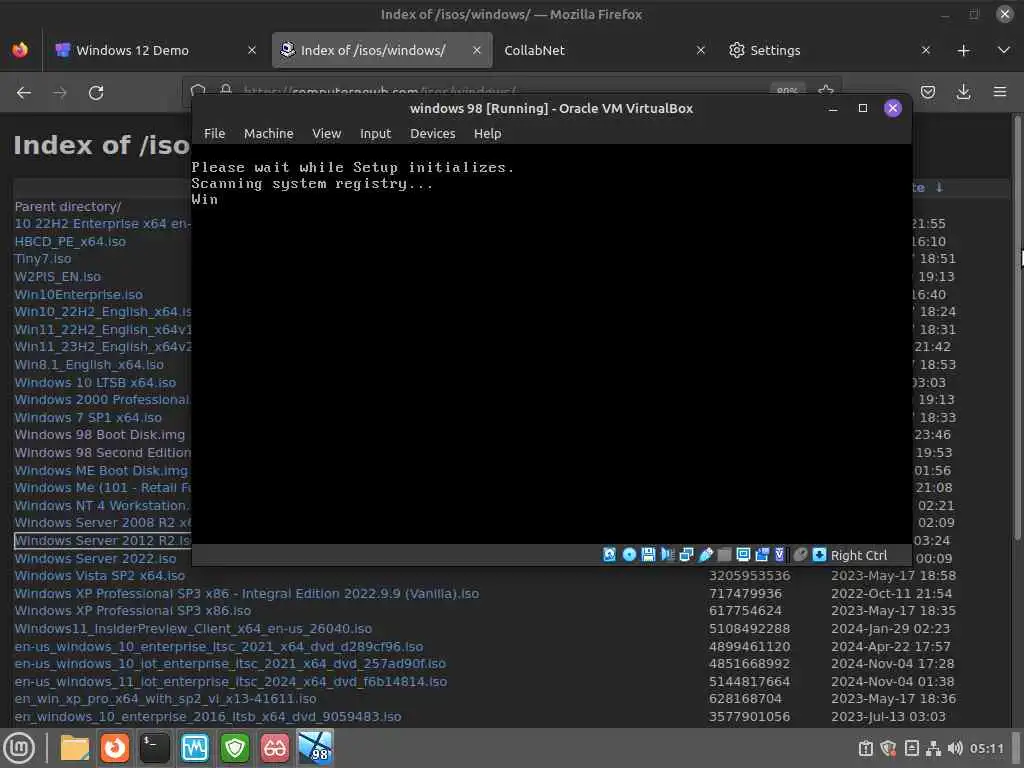Click the virtualization V icon in VirtualBox status bar
The image size is (1024, 768).
pyautogui.click(x=779, y=554)
